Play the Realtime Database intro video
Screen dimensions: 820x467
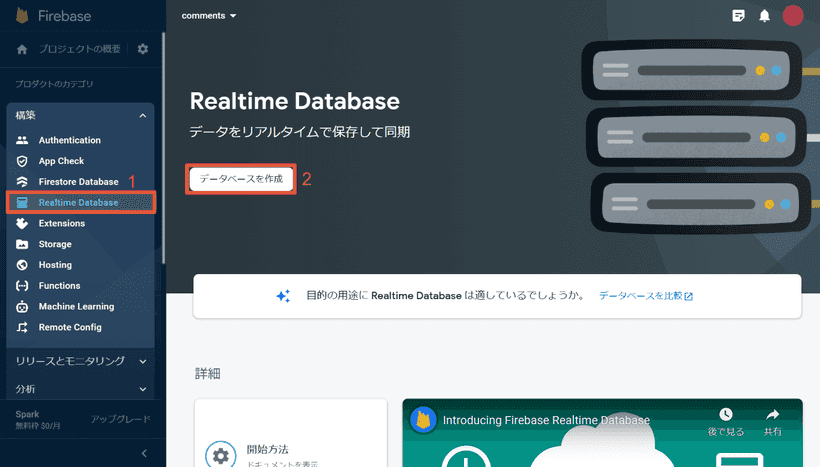tap(602, 434)
